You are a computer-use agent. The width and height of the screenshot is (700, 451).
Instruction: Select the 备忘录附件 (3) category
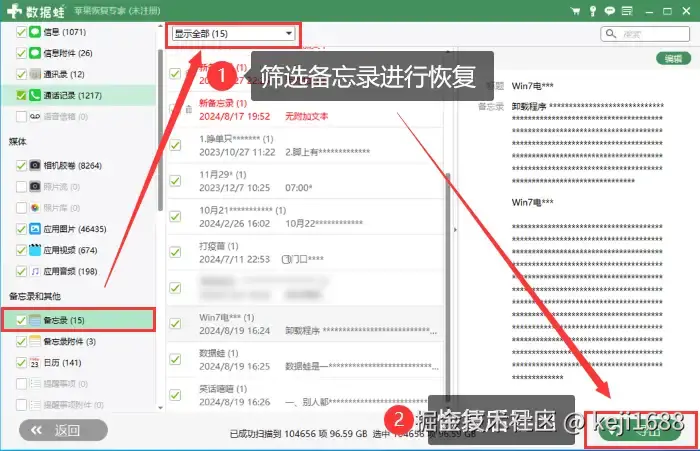[79, 341]
